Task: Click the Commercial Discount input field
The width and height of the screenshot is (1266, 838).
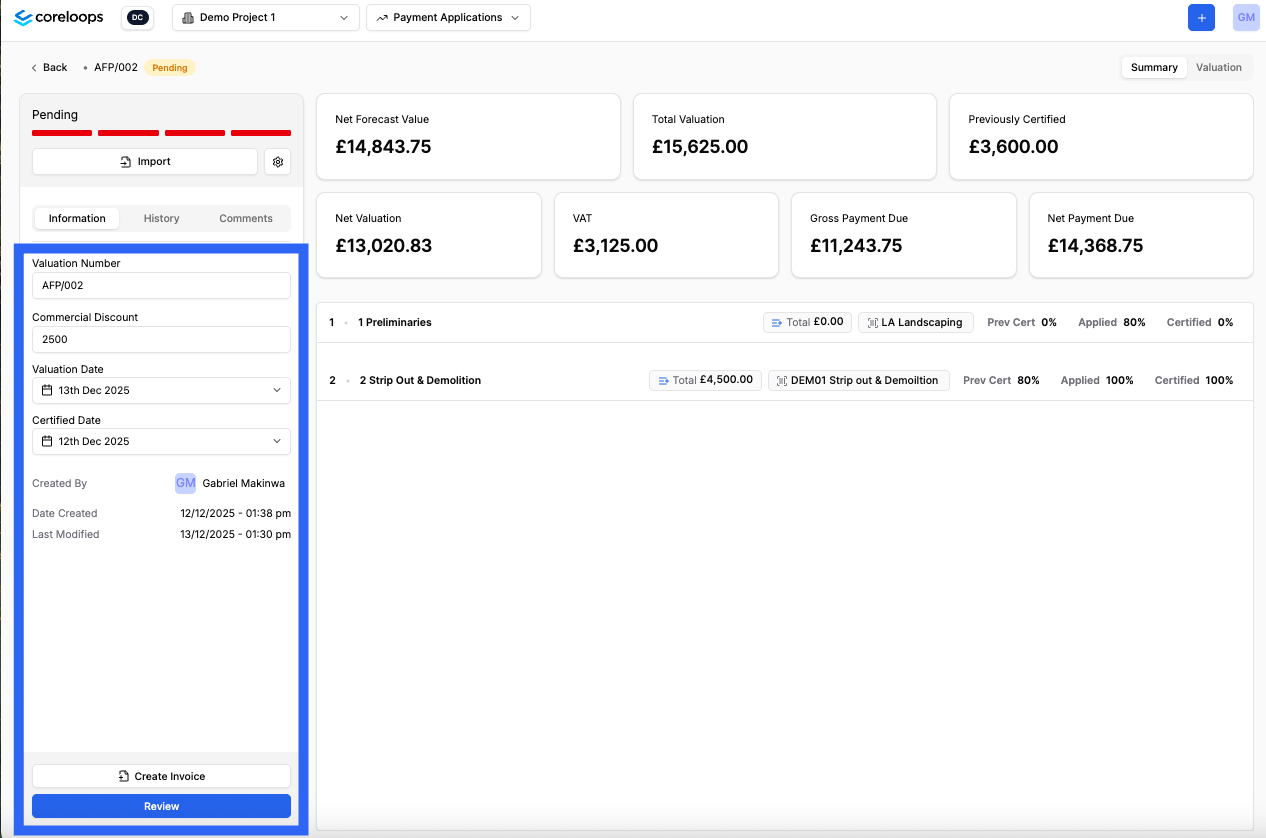Action: [161, 339]
